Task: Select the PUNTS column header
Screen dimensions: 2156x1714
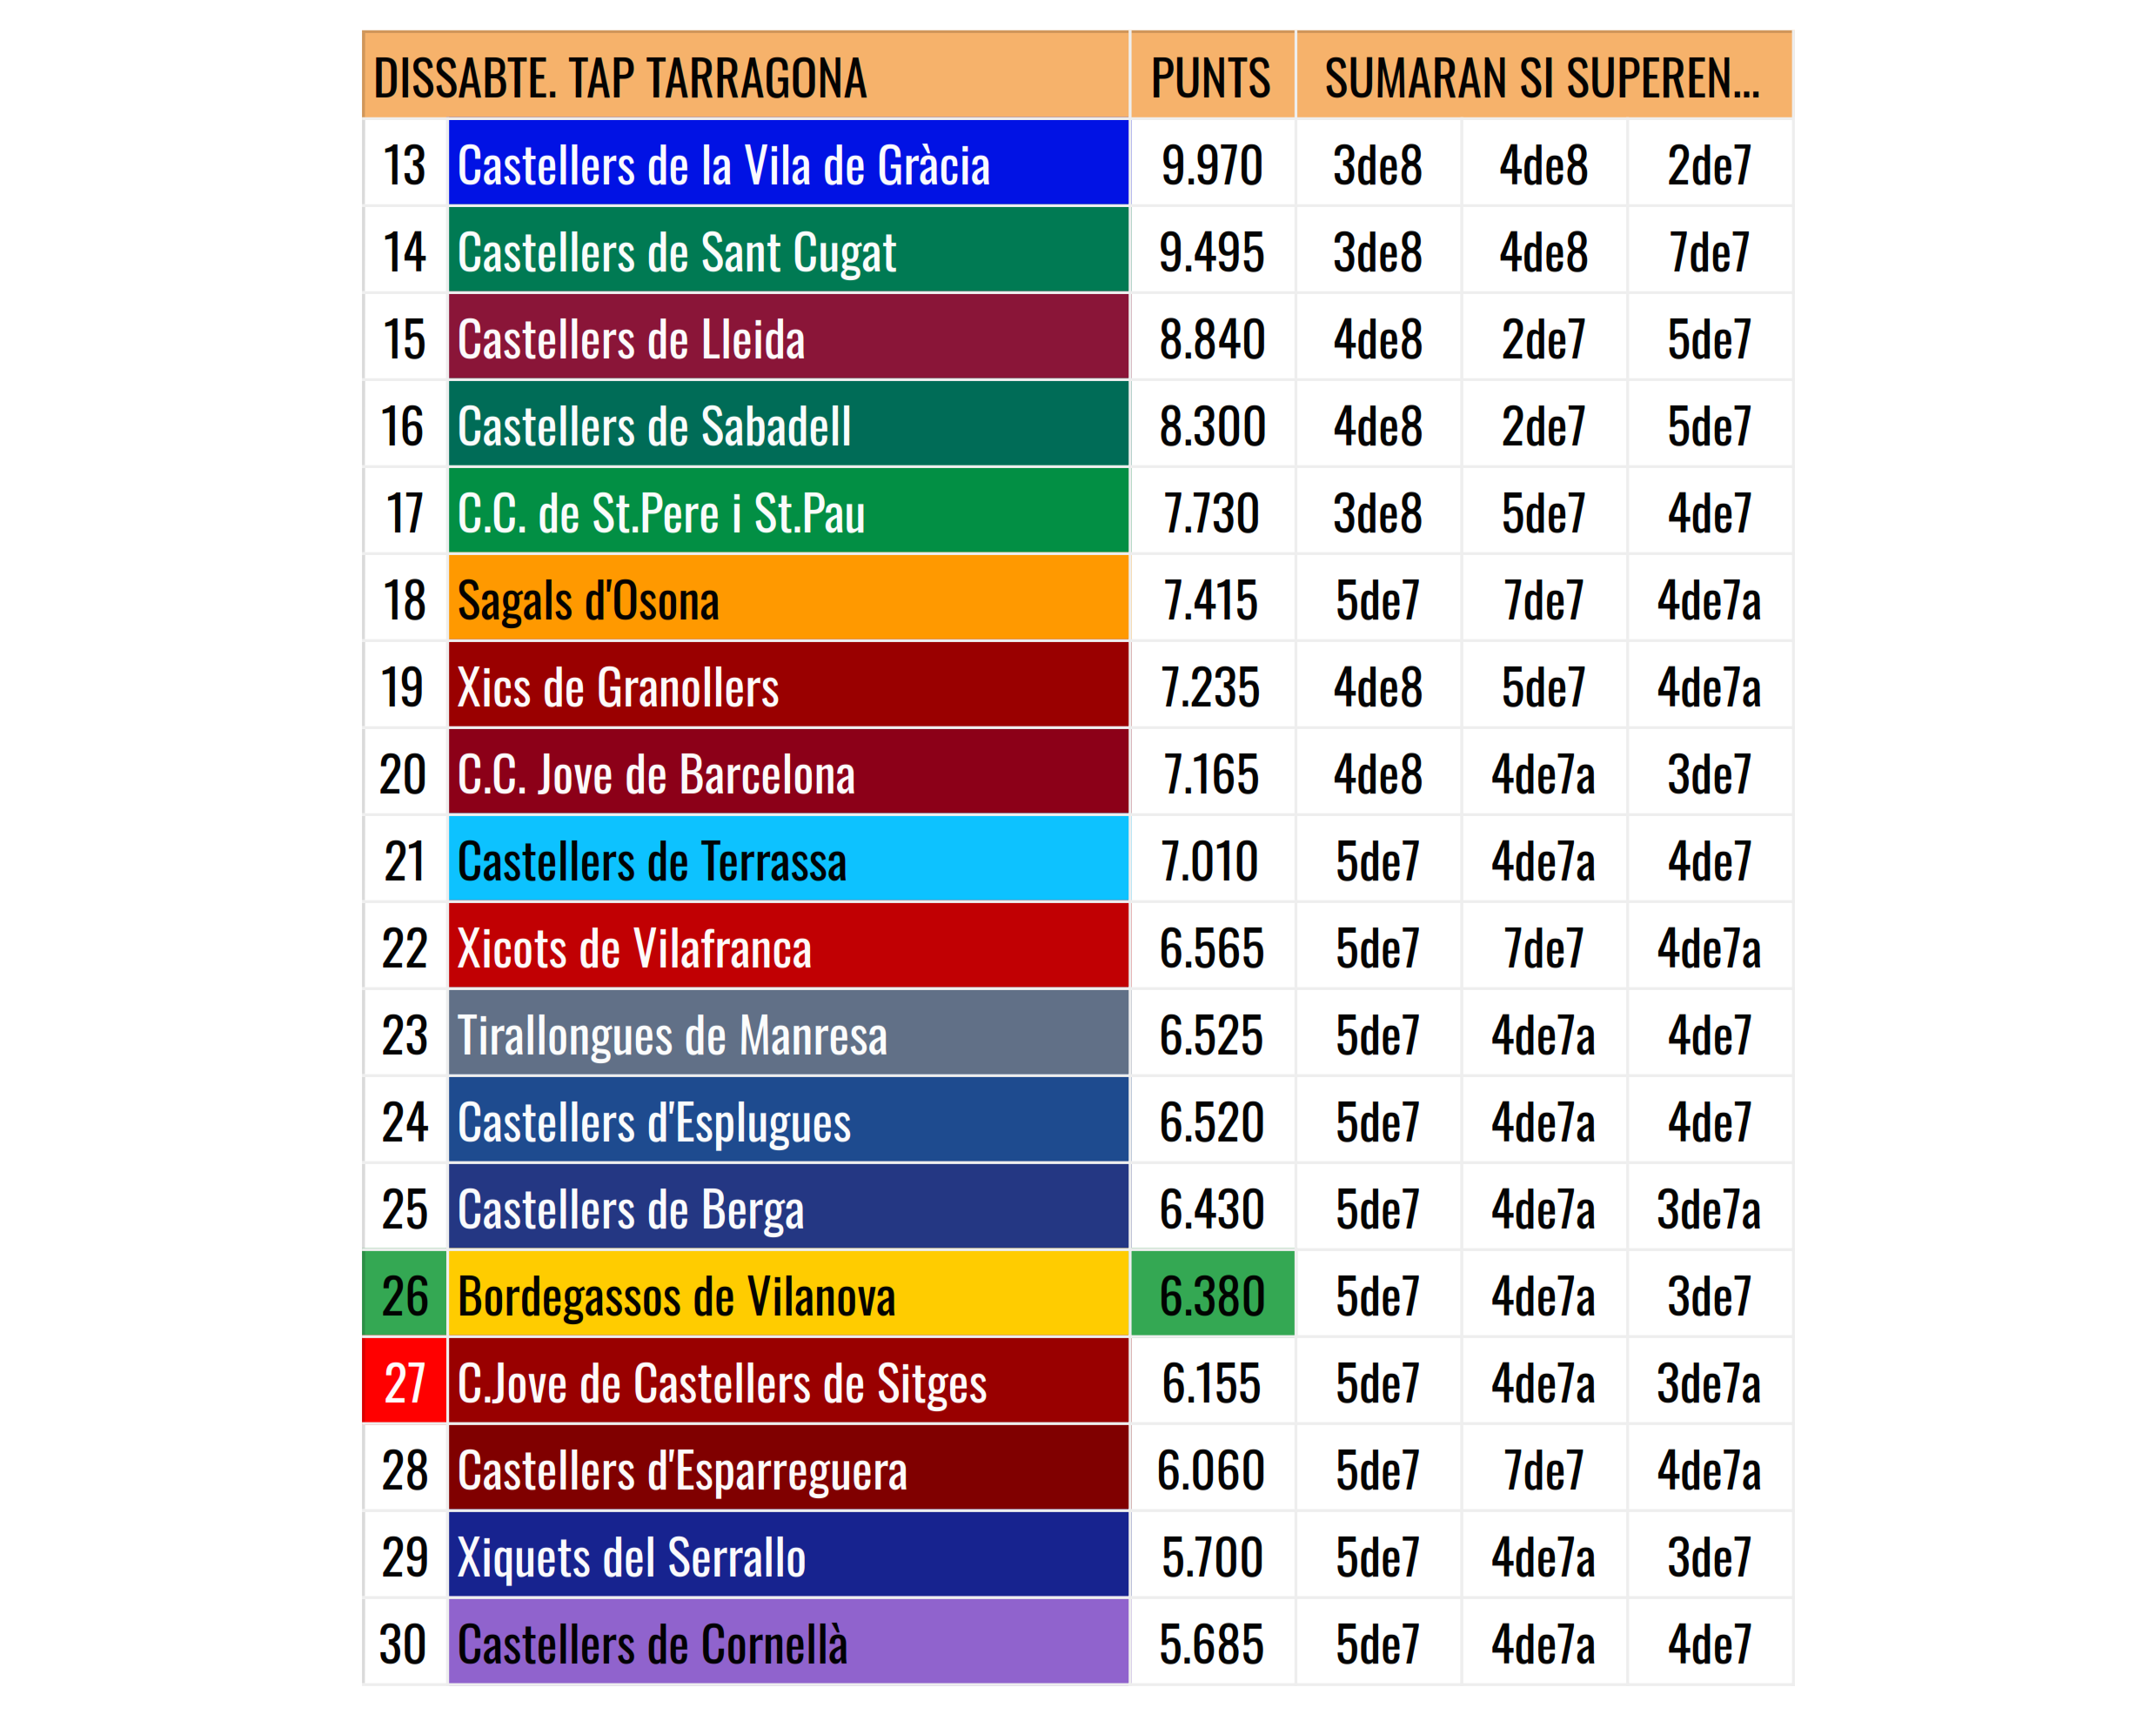Action: tap(1212, 75)
